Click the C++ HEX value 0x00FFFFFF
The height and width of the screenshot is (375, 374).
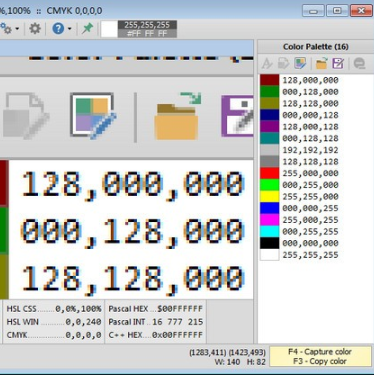[x=177, y=335]
